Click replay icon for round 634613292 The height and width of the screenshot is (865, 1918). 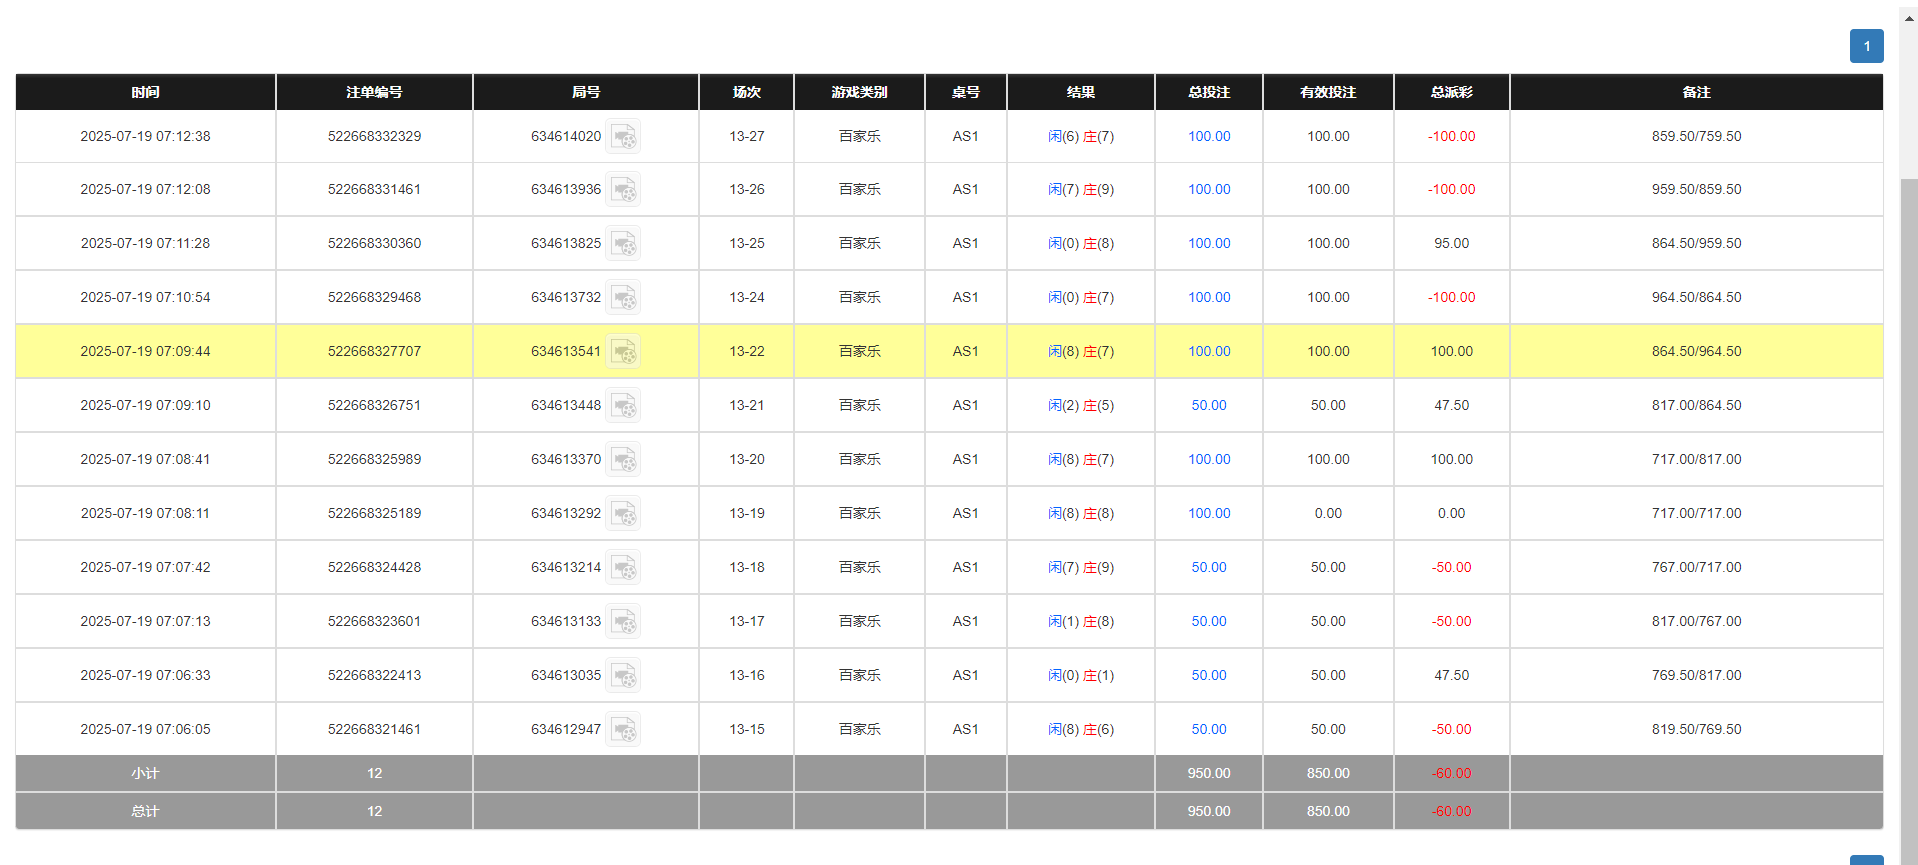(x=623, y=514)
